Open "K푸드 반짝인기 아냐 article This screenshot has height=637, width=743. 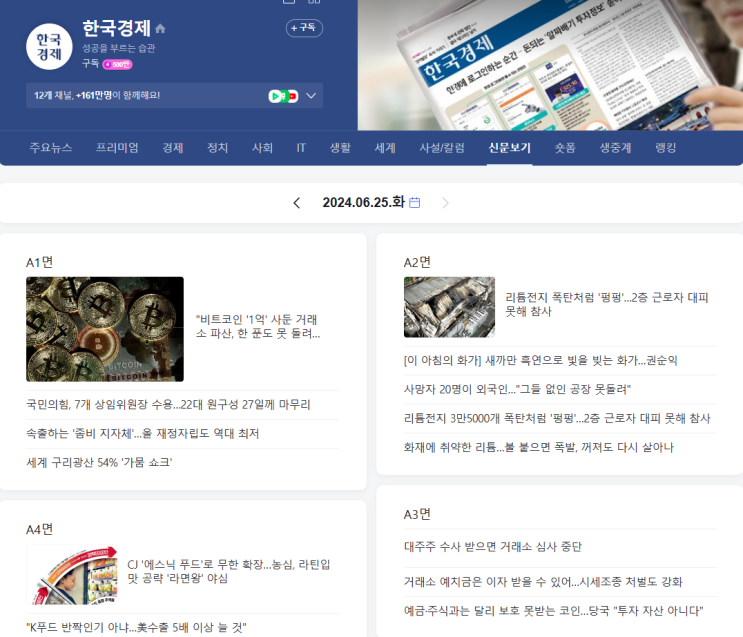pos(136,628)
